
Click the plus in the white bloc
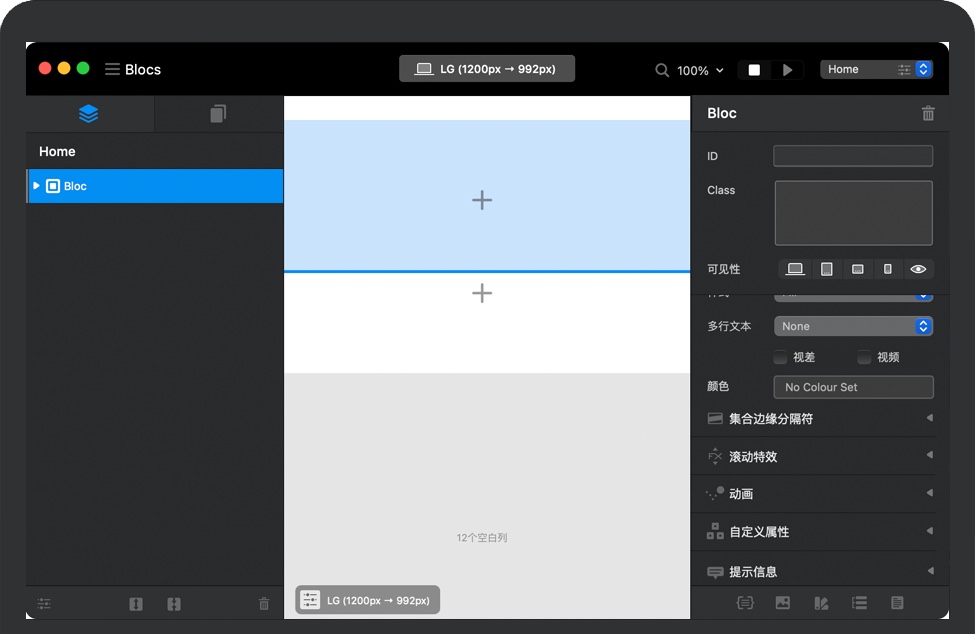tap(482, 293)
